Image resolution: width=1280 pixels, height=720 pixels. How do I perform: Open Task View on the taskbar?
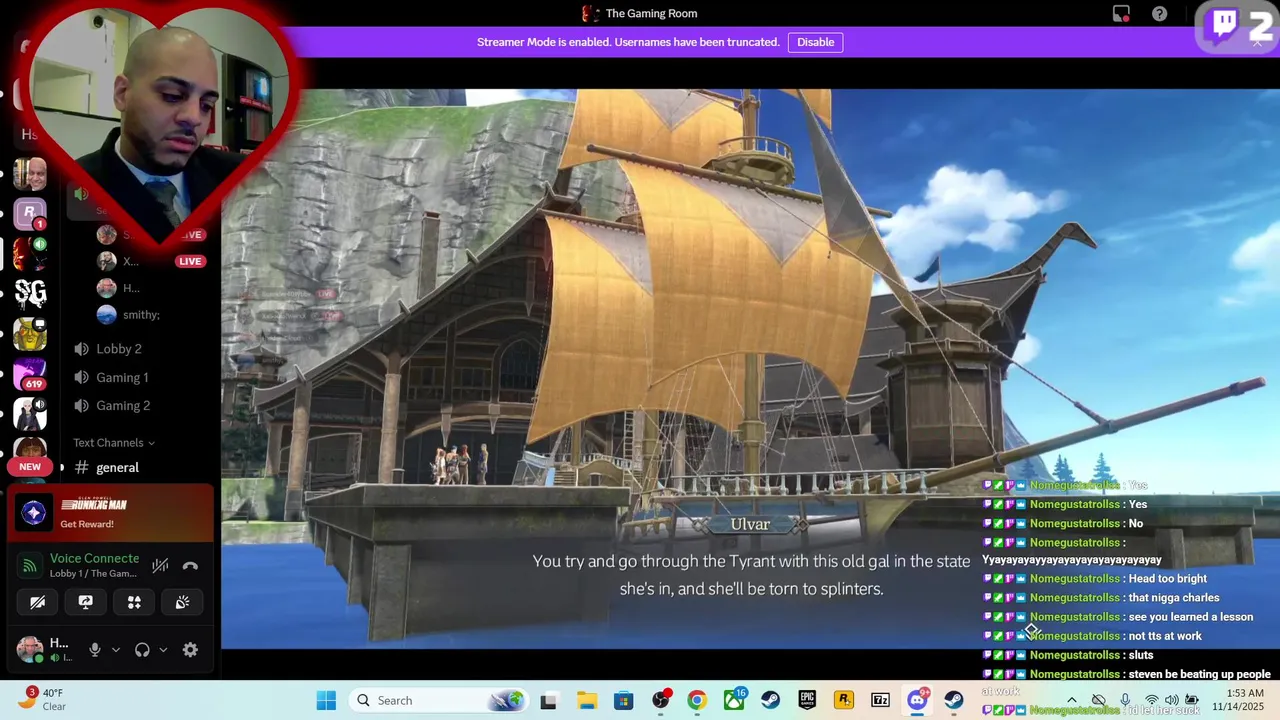(x=548, y=700)
